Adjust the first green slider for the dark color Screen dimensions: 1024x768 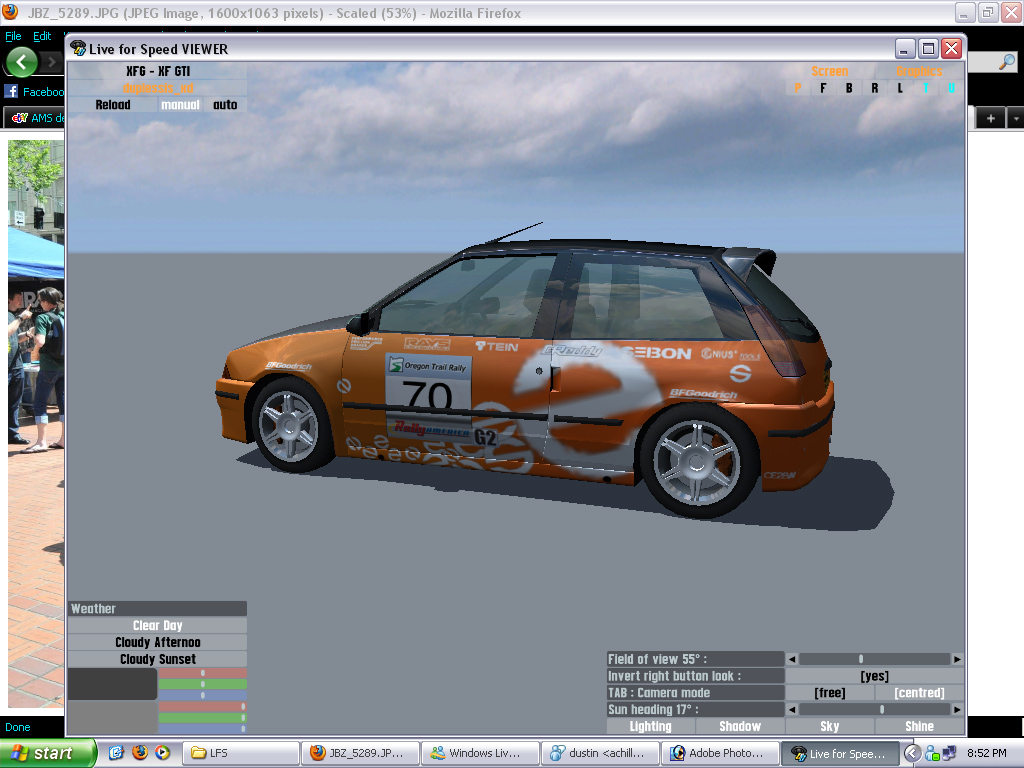202,684
